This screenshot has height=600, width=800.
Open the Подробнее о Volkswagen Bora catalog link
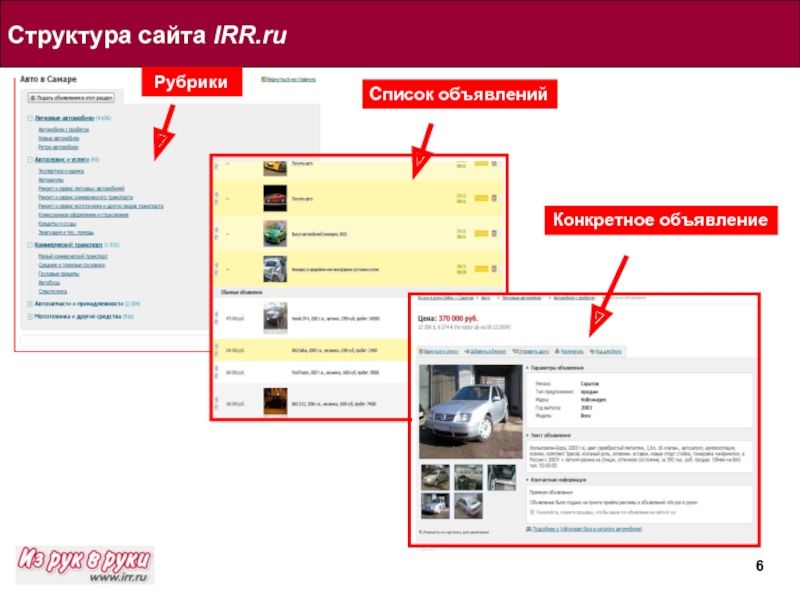(587, 529)
